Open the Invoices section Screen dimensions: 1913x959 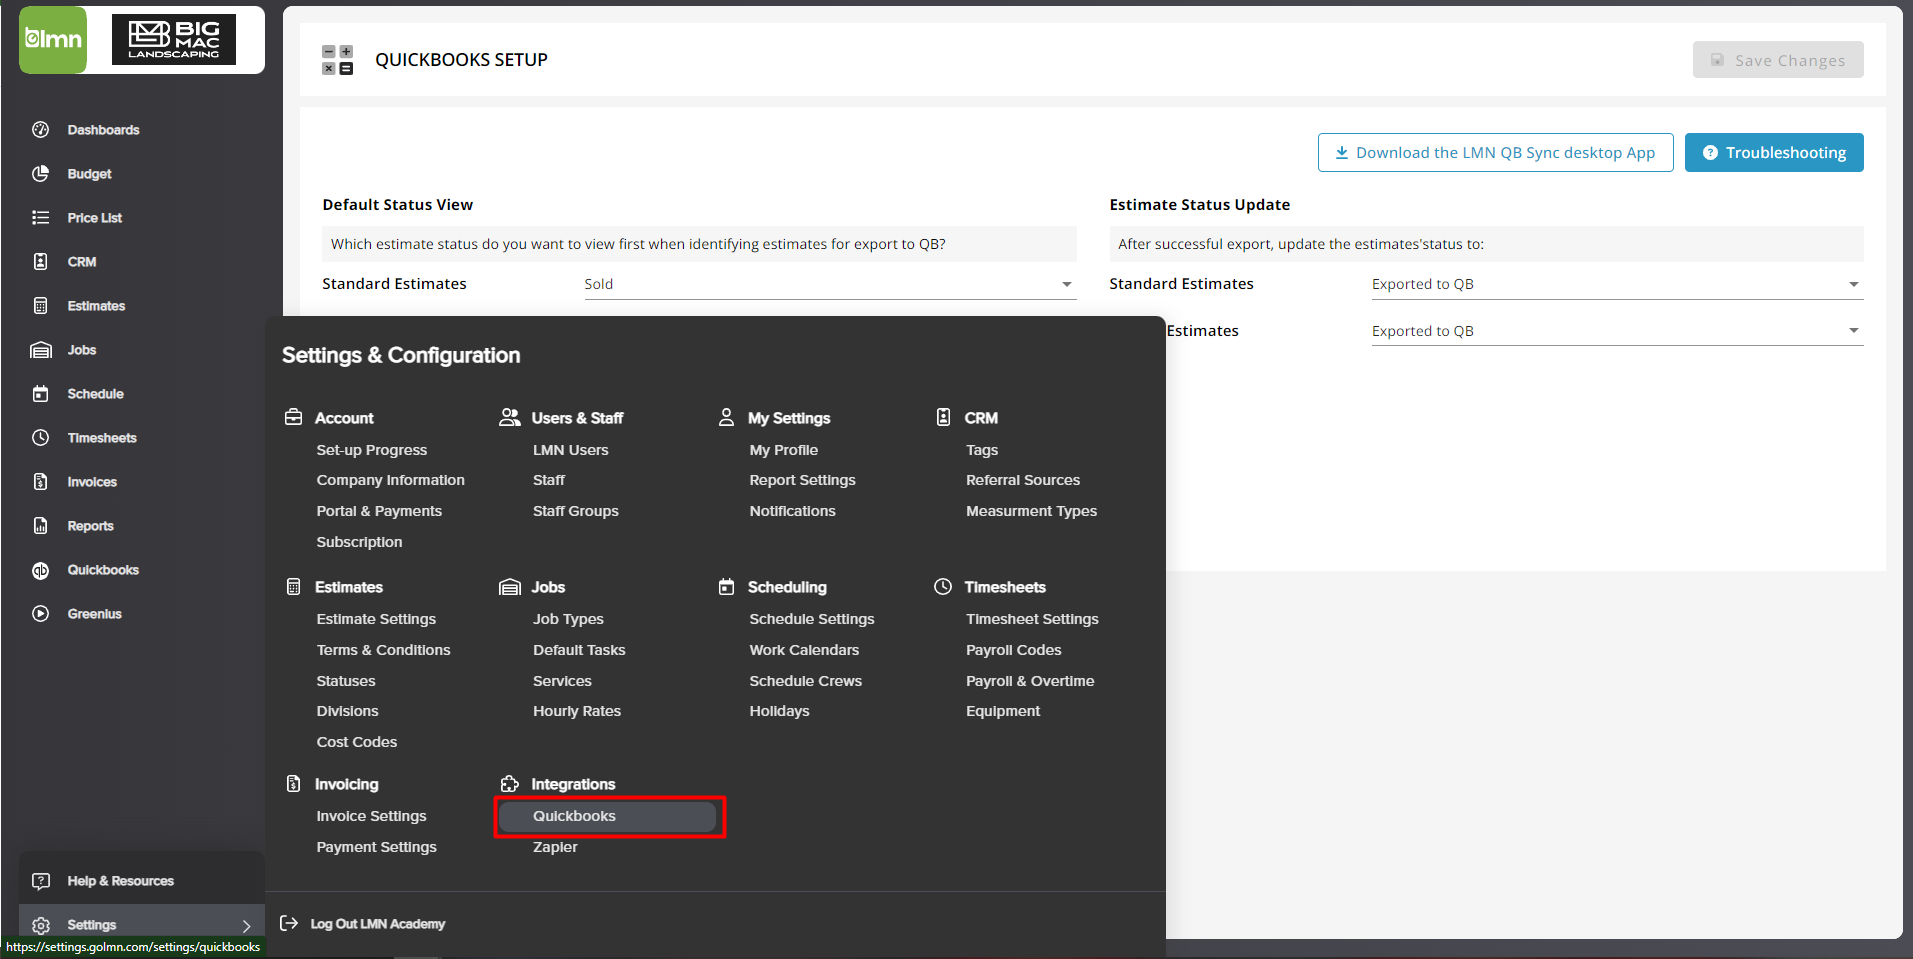[x=92, y=481]
